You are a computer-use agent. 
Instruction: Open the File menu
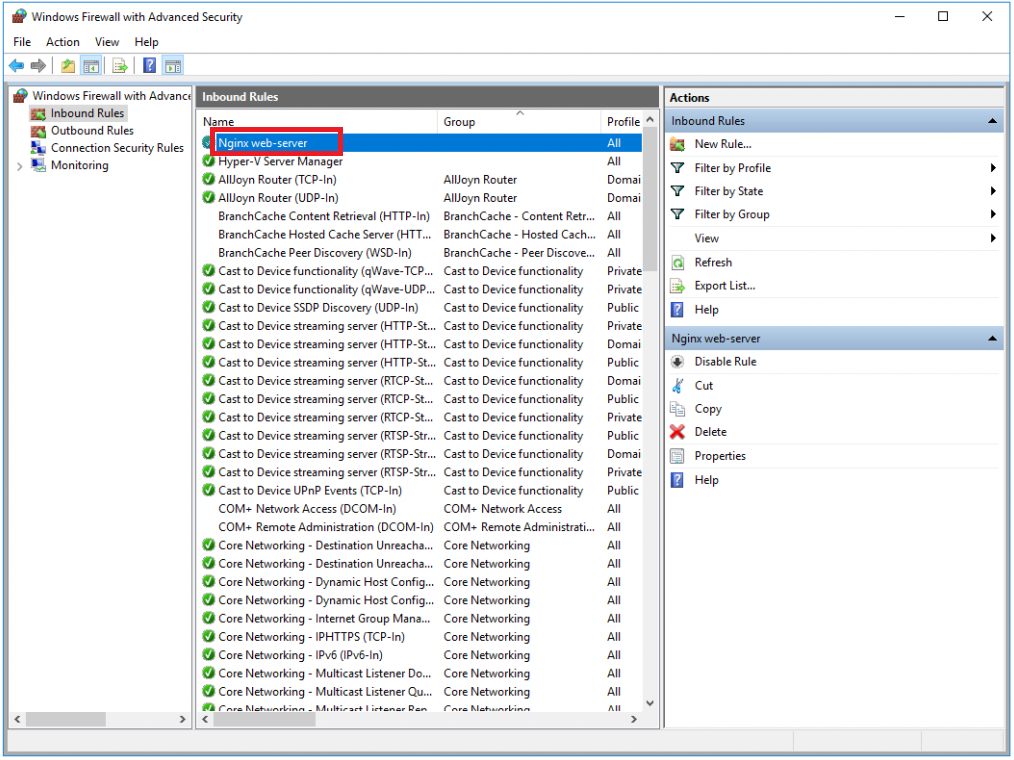(x=22, y=42)
